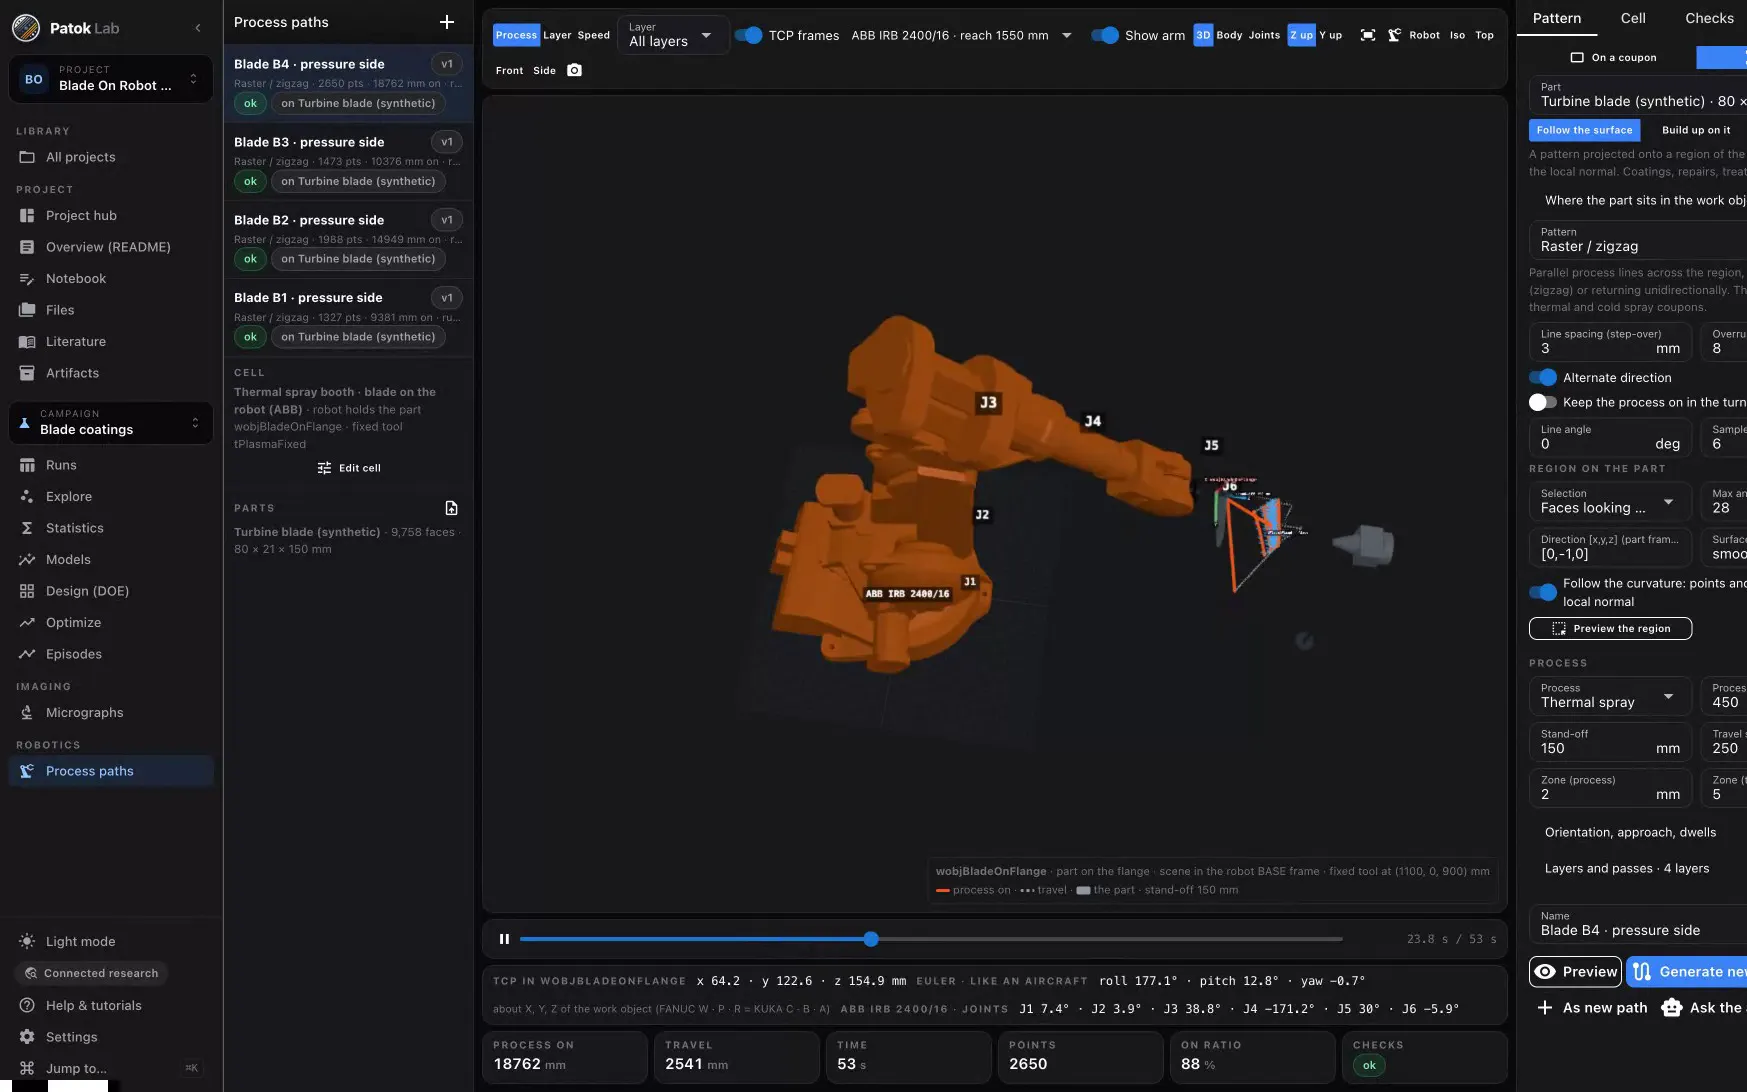Click As new path button
The image size is (1747, 1092).
click(x=1592, y=1008)
